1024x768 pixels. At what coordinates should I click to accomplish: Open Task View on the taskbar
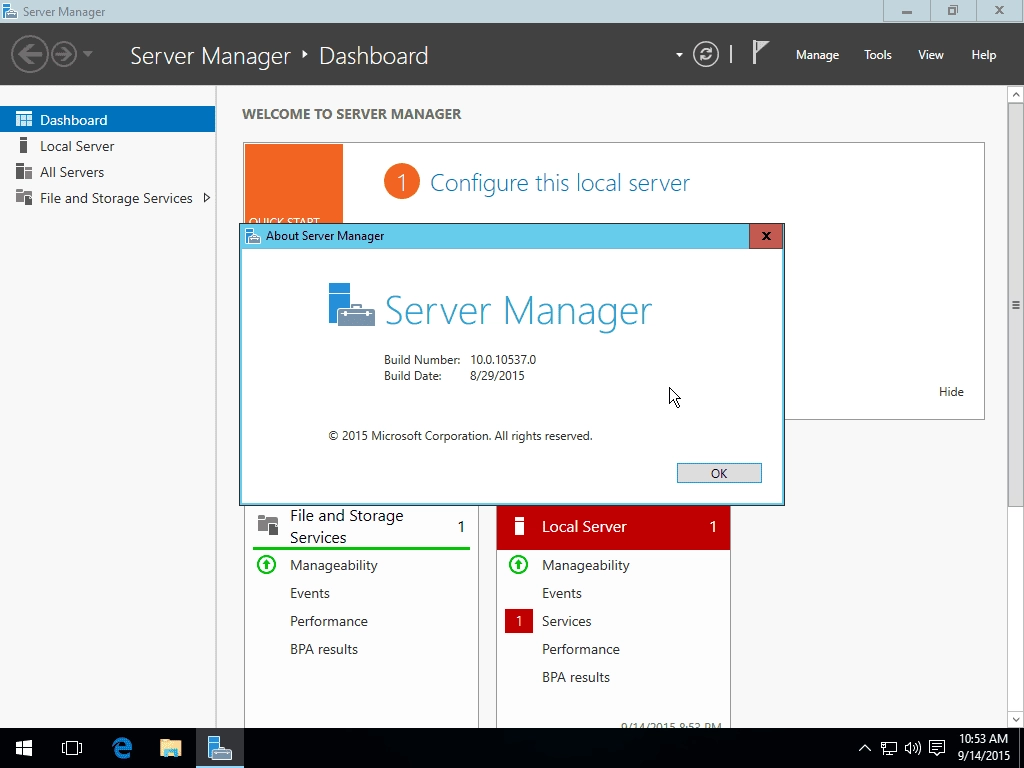pyautogui.click(x=72, y=748)
